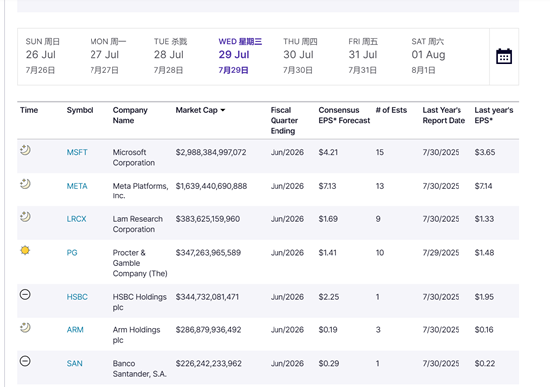The height and width of the screenshot is (387, 550).
Task: Click Microsoft Corporation company name
Action: 134,158
